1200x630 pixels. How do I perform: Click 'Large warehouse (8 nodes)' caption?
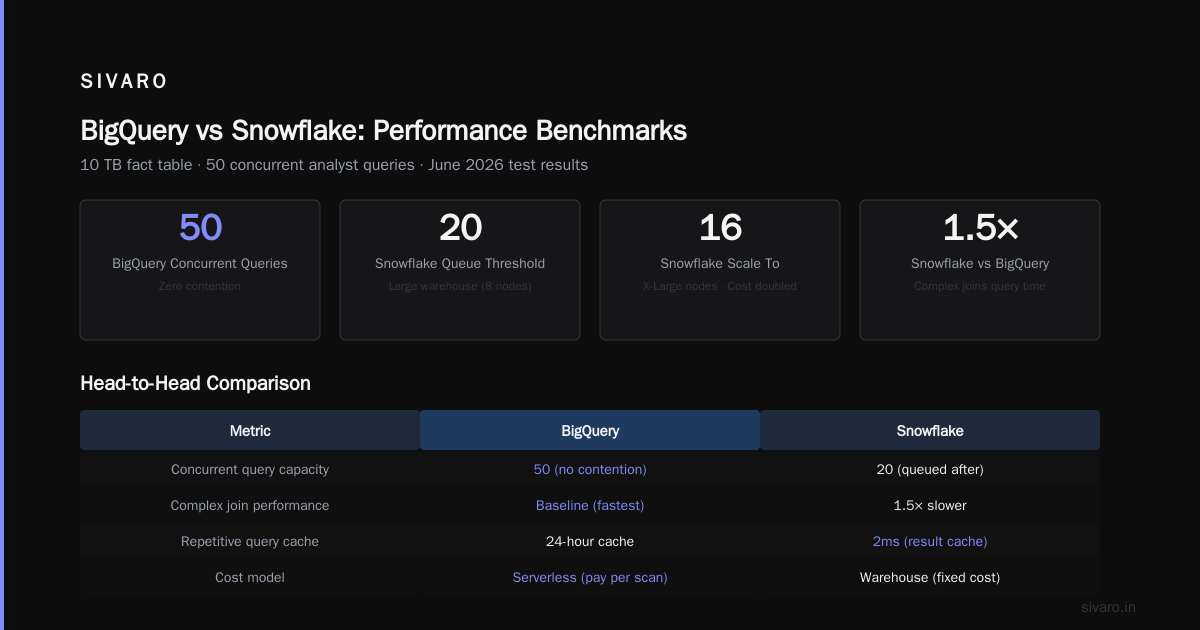coord(460,286)
